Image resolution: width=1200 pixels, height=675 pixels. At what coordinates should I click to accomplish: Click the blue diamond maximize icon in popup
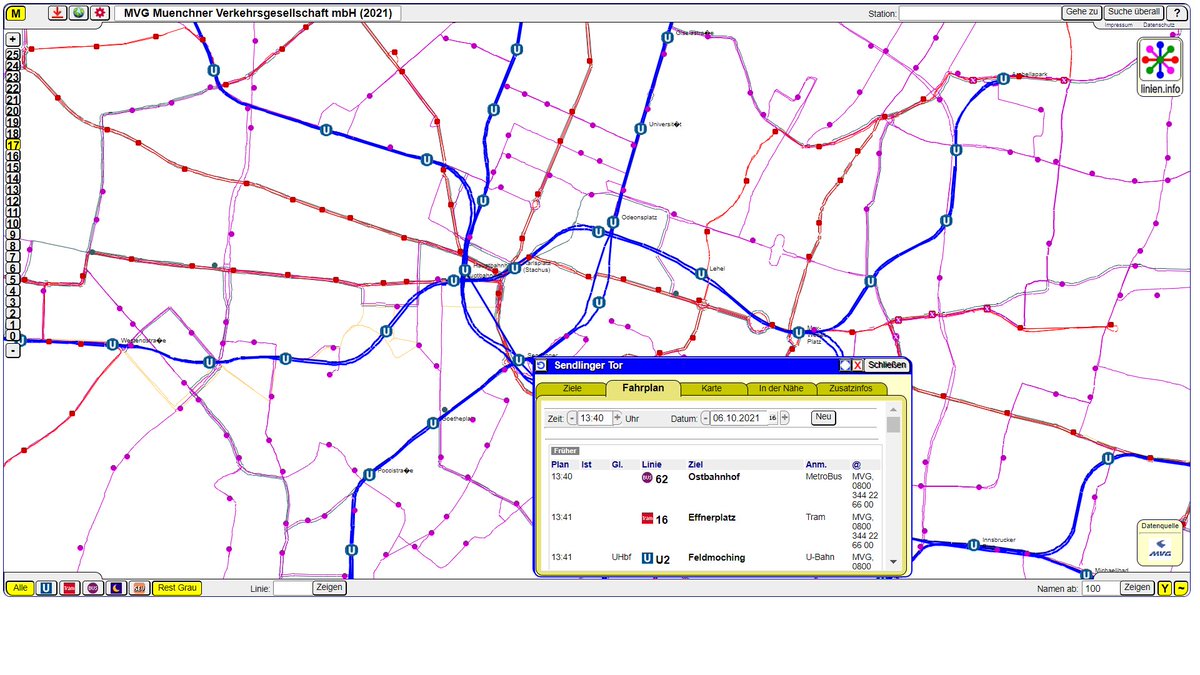[845, 366]
